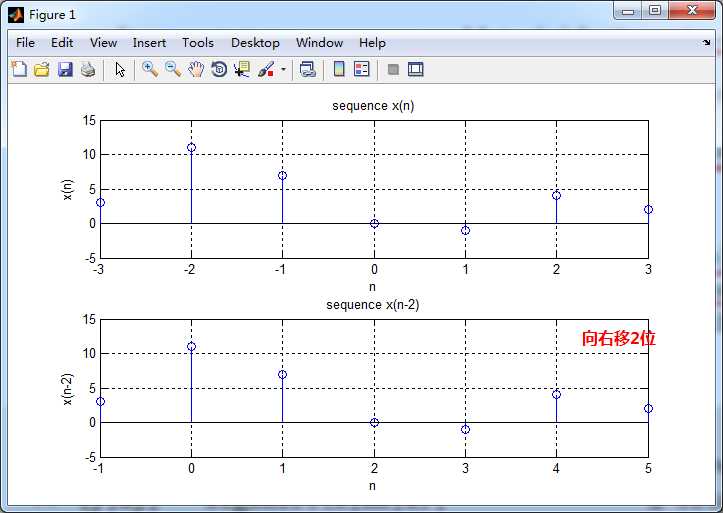Viewport: 723px width, 513px height.
Task: Click the New Figure toolbar icon
Action: point(19,70)
